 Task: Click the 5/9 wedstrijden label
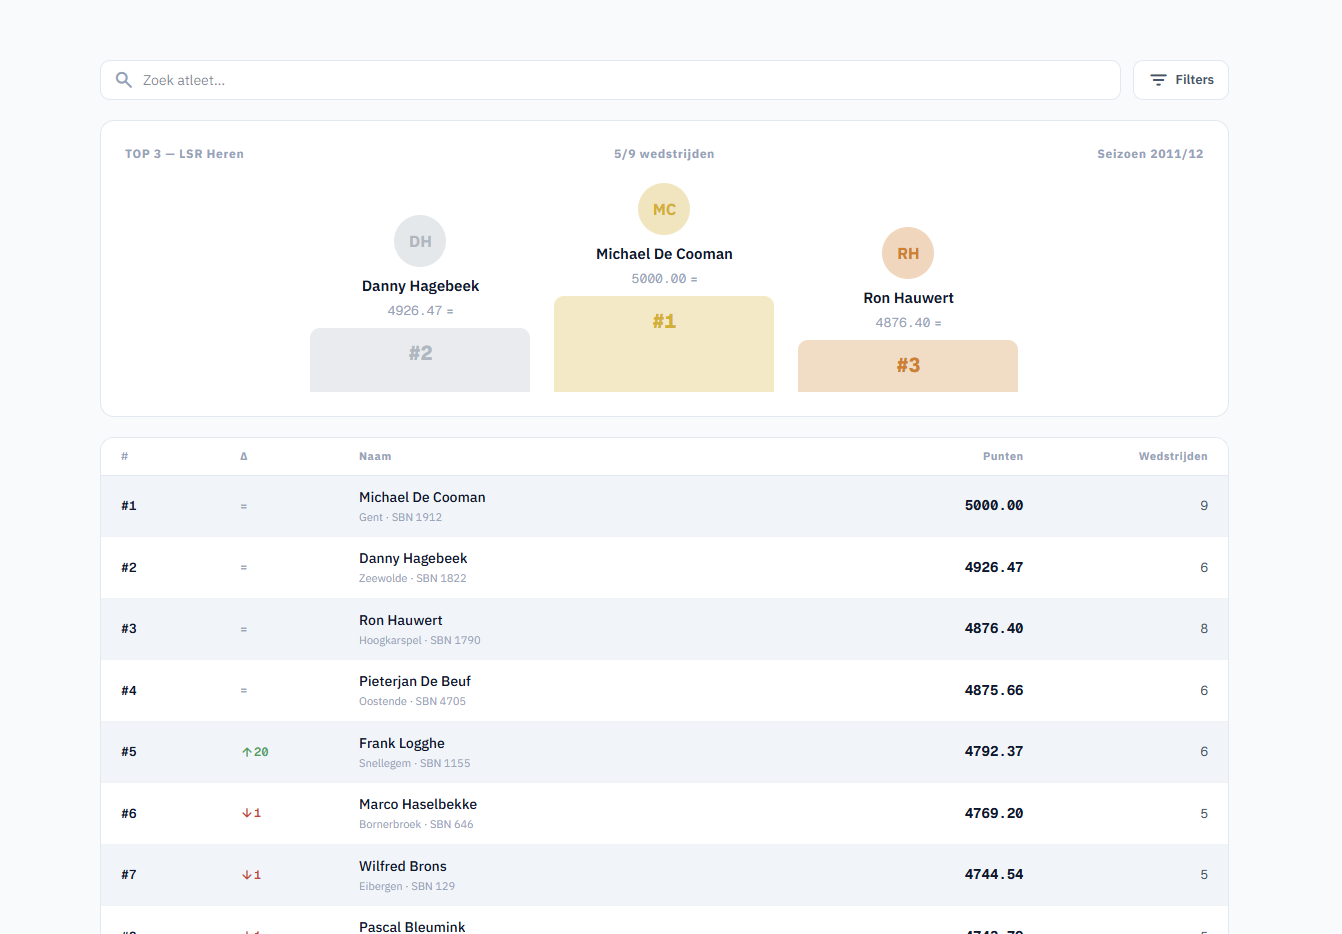click(664, 154)
